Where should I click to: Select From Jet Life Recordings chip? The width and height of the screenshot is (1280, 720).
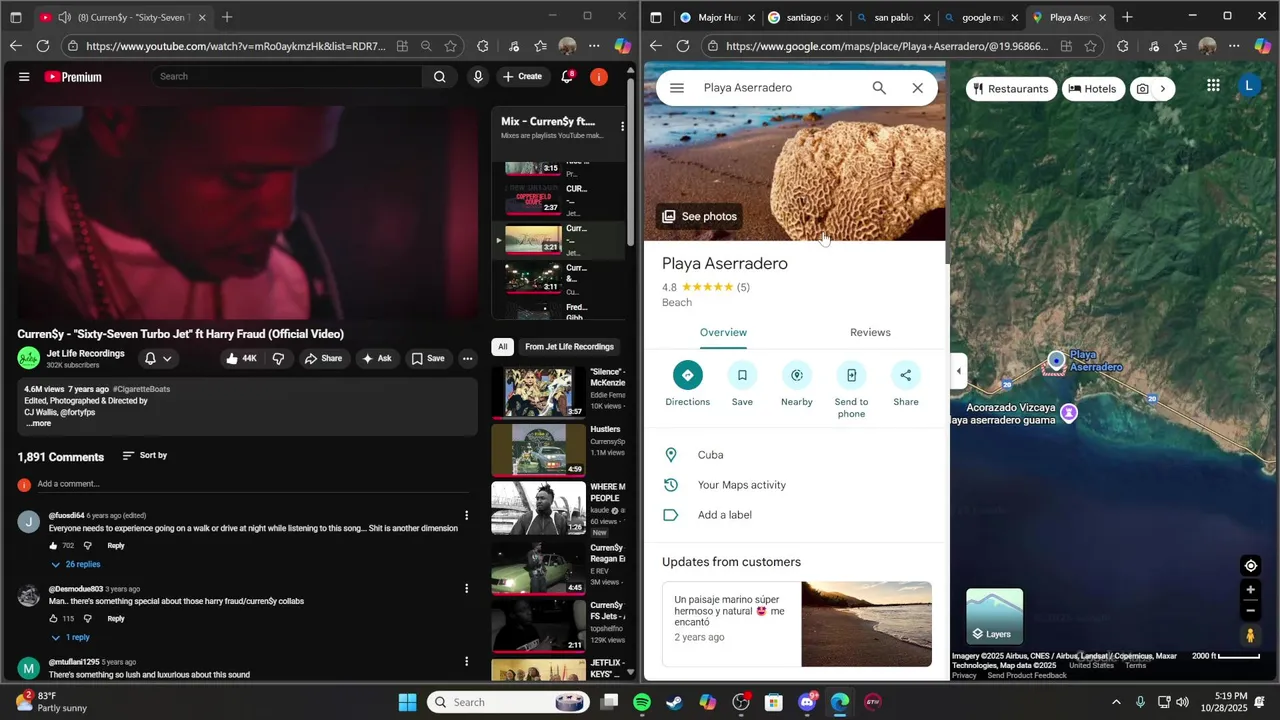coord(569,347)
